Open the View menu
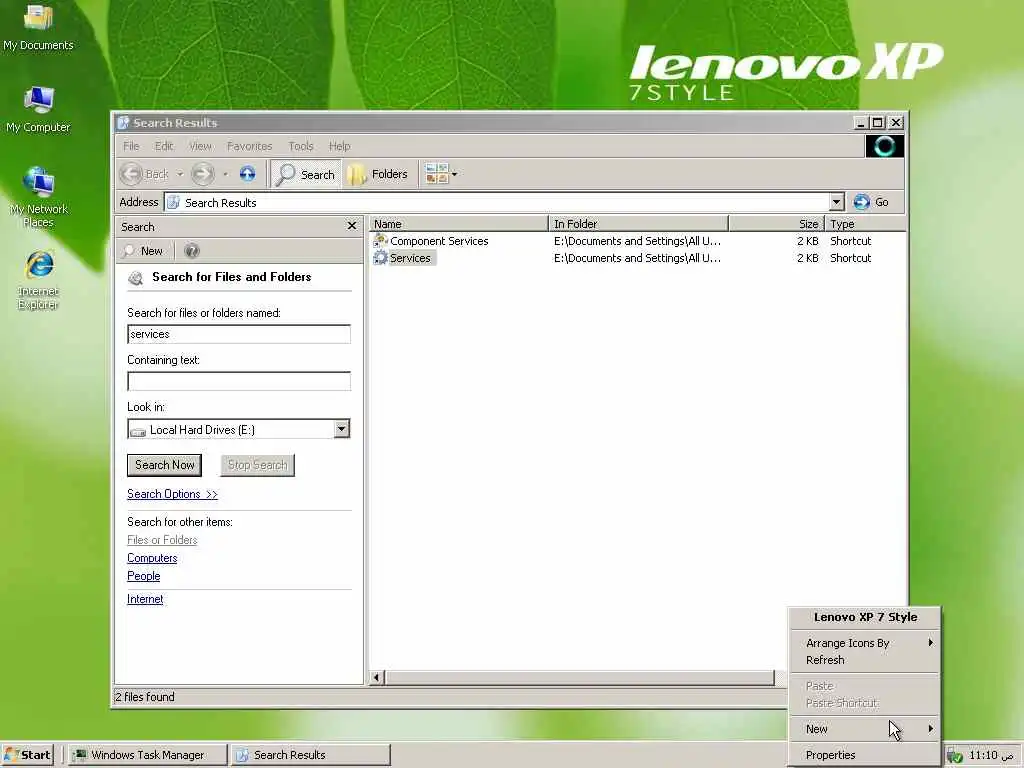Image resolution: width=1024 pixels, height=768 pixels. [x=200, y=146]
